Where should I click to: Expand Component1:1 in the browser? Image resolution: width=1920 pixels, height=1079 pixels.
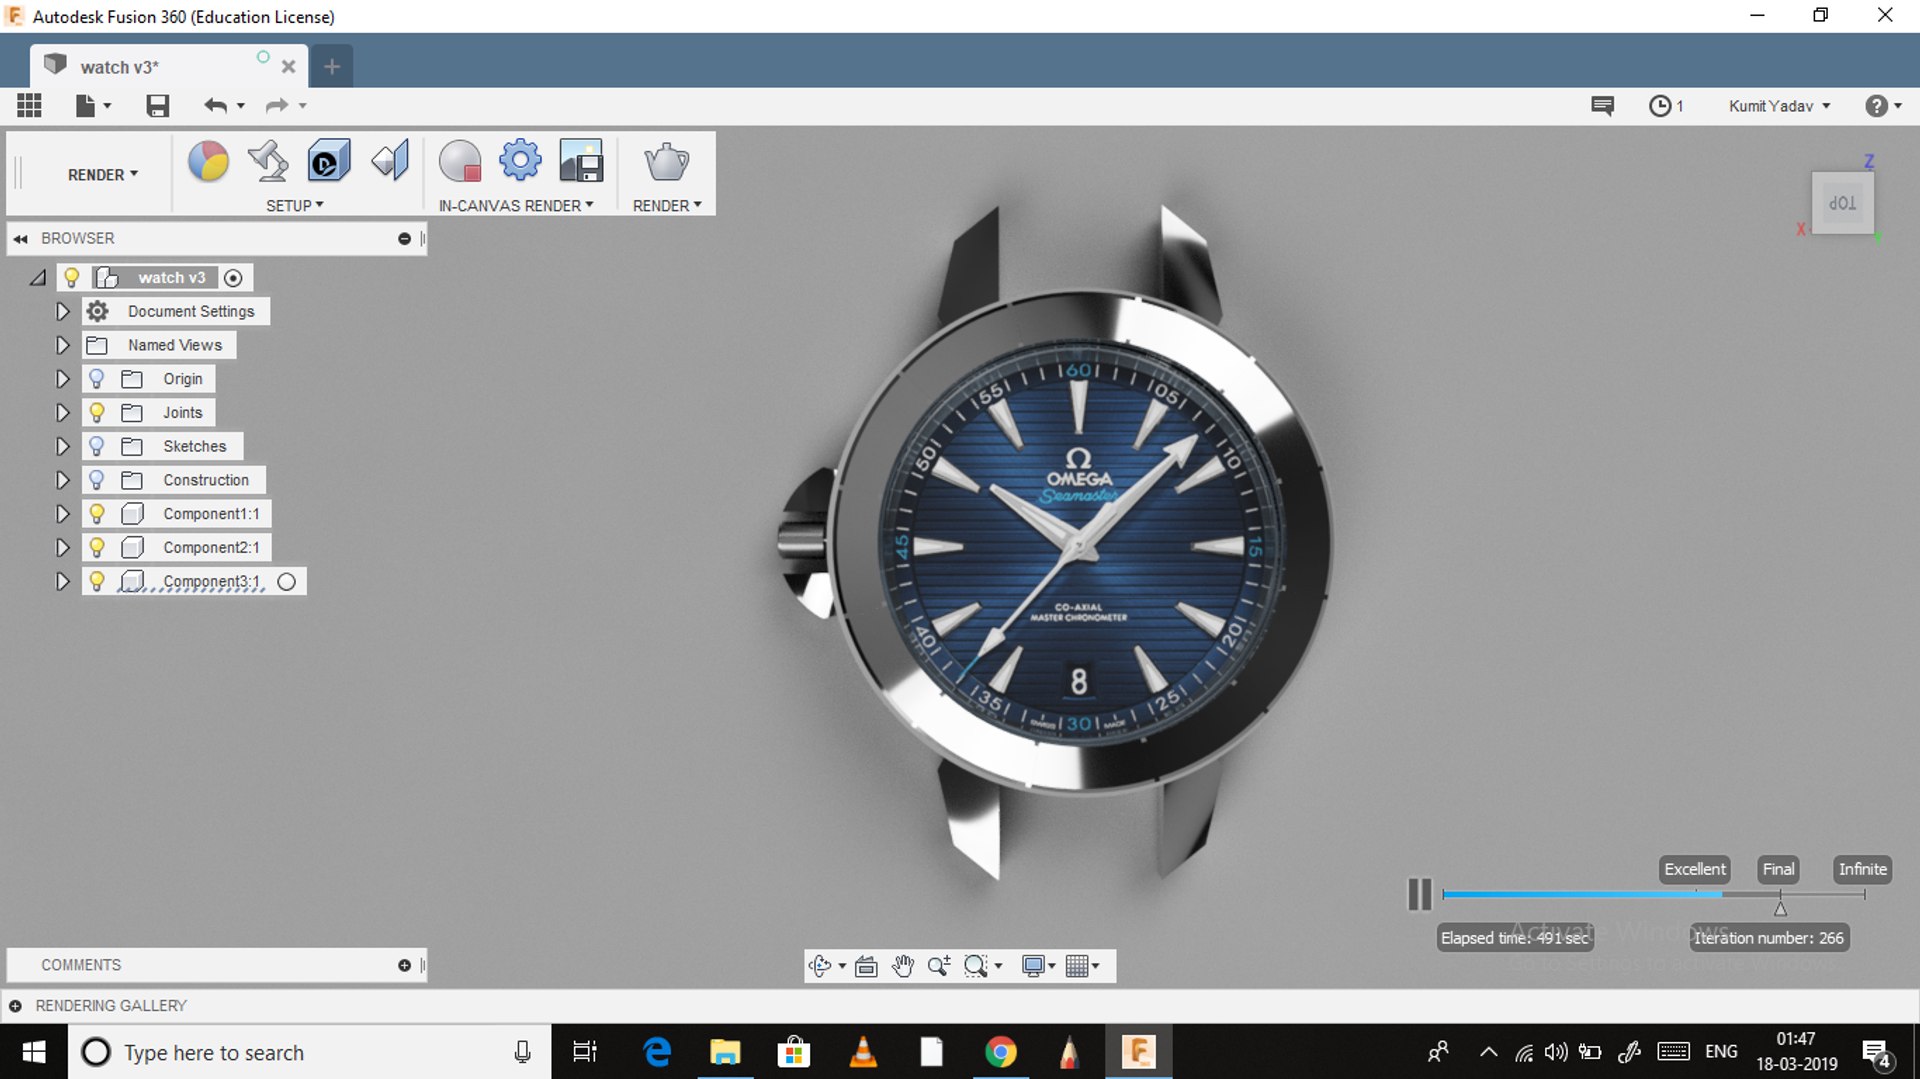coord(62,513)
